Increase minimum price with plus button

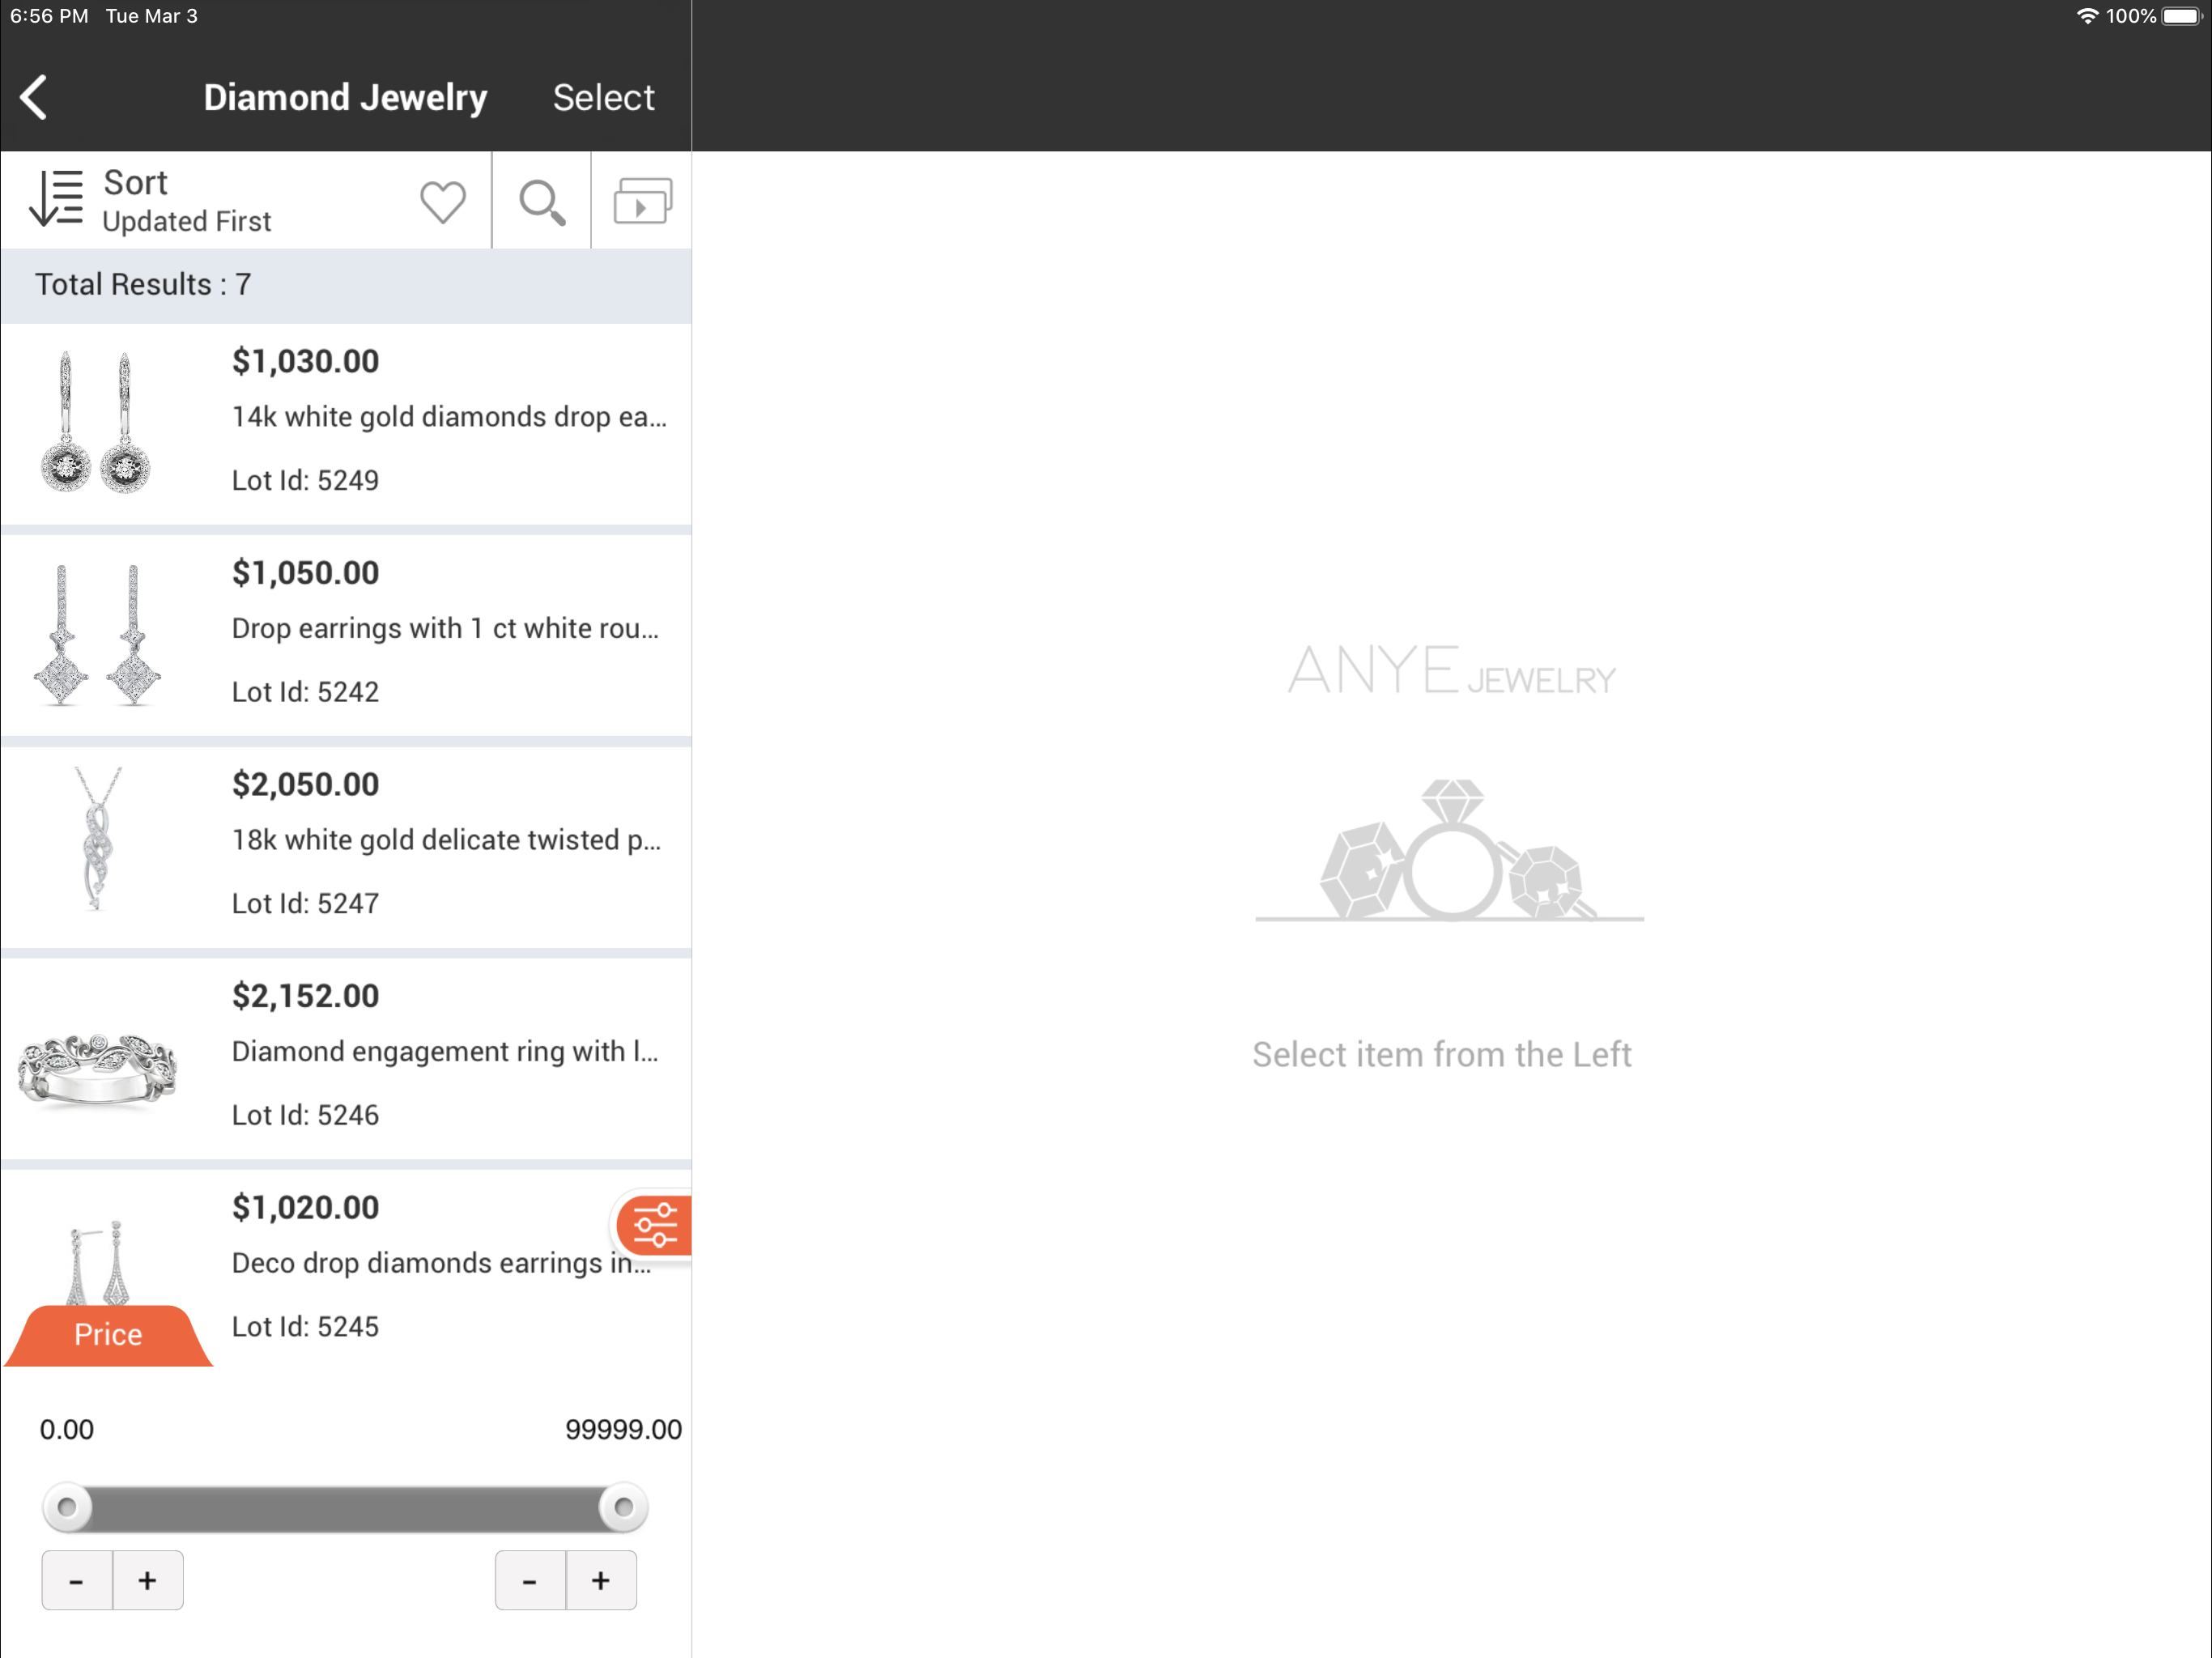pyautogui.click(x=148, y=1580)
